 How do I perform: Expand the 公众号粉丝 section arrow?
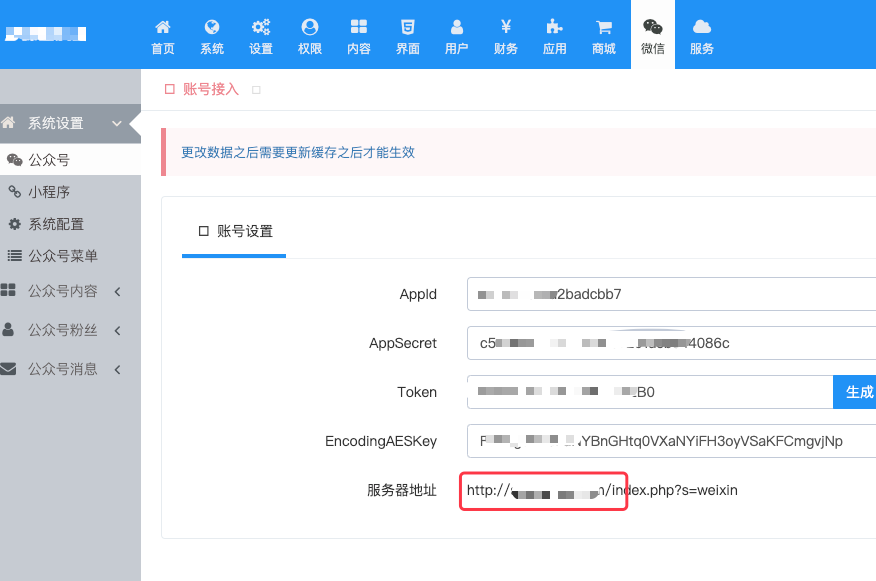(x=117, y=330)
